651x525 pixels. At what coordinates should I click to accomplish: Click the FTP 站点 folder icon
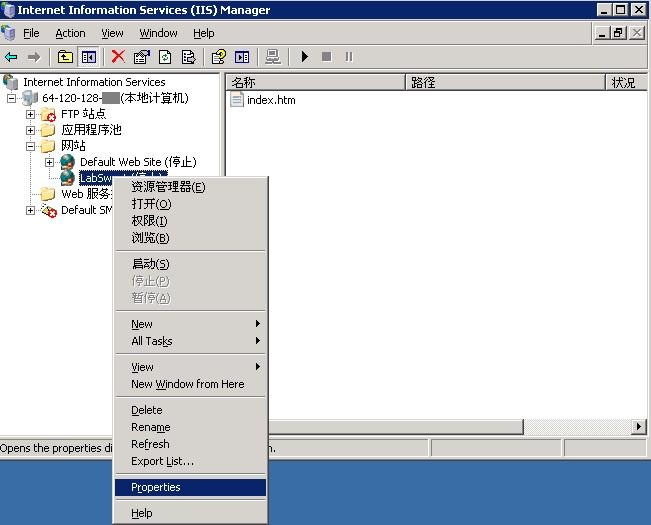pos(48,114)
